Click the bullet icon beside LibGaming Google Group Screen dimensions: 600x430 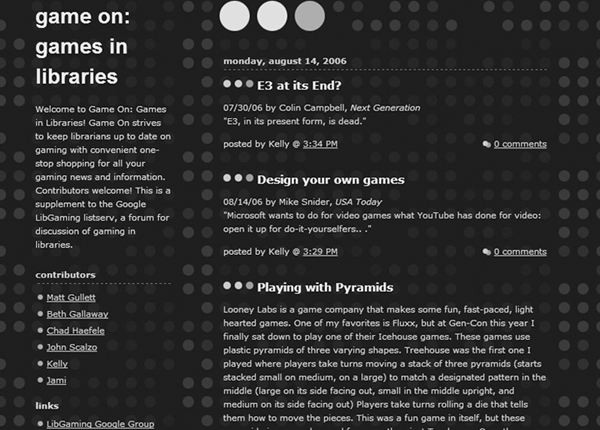pyautogui.click(x=40, y=424)
